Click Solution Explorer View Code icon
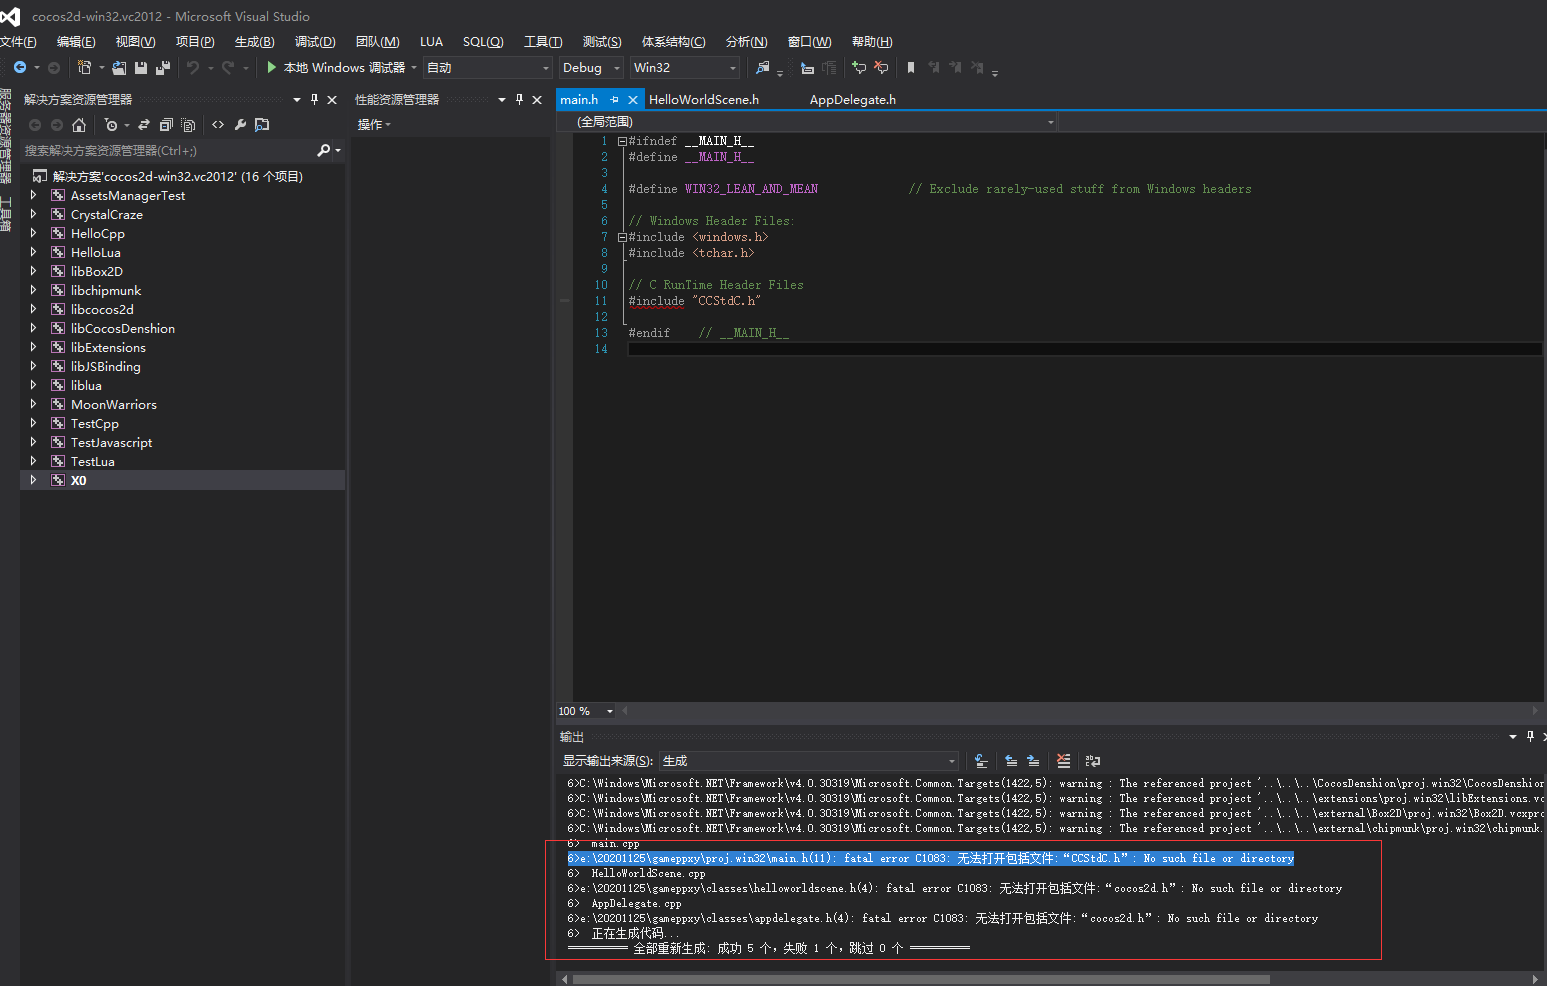This screenshot has width=1547, height=986. [x=218, y=125]
